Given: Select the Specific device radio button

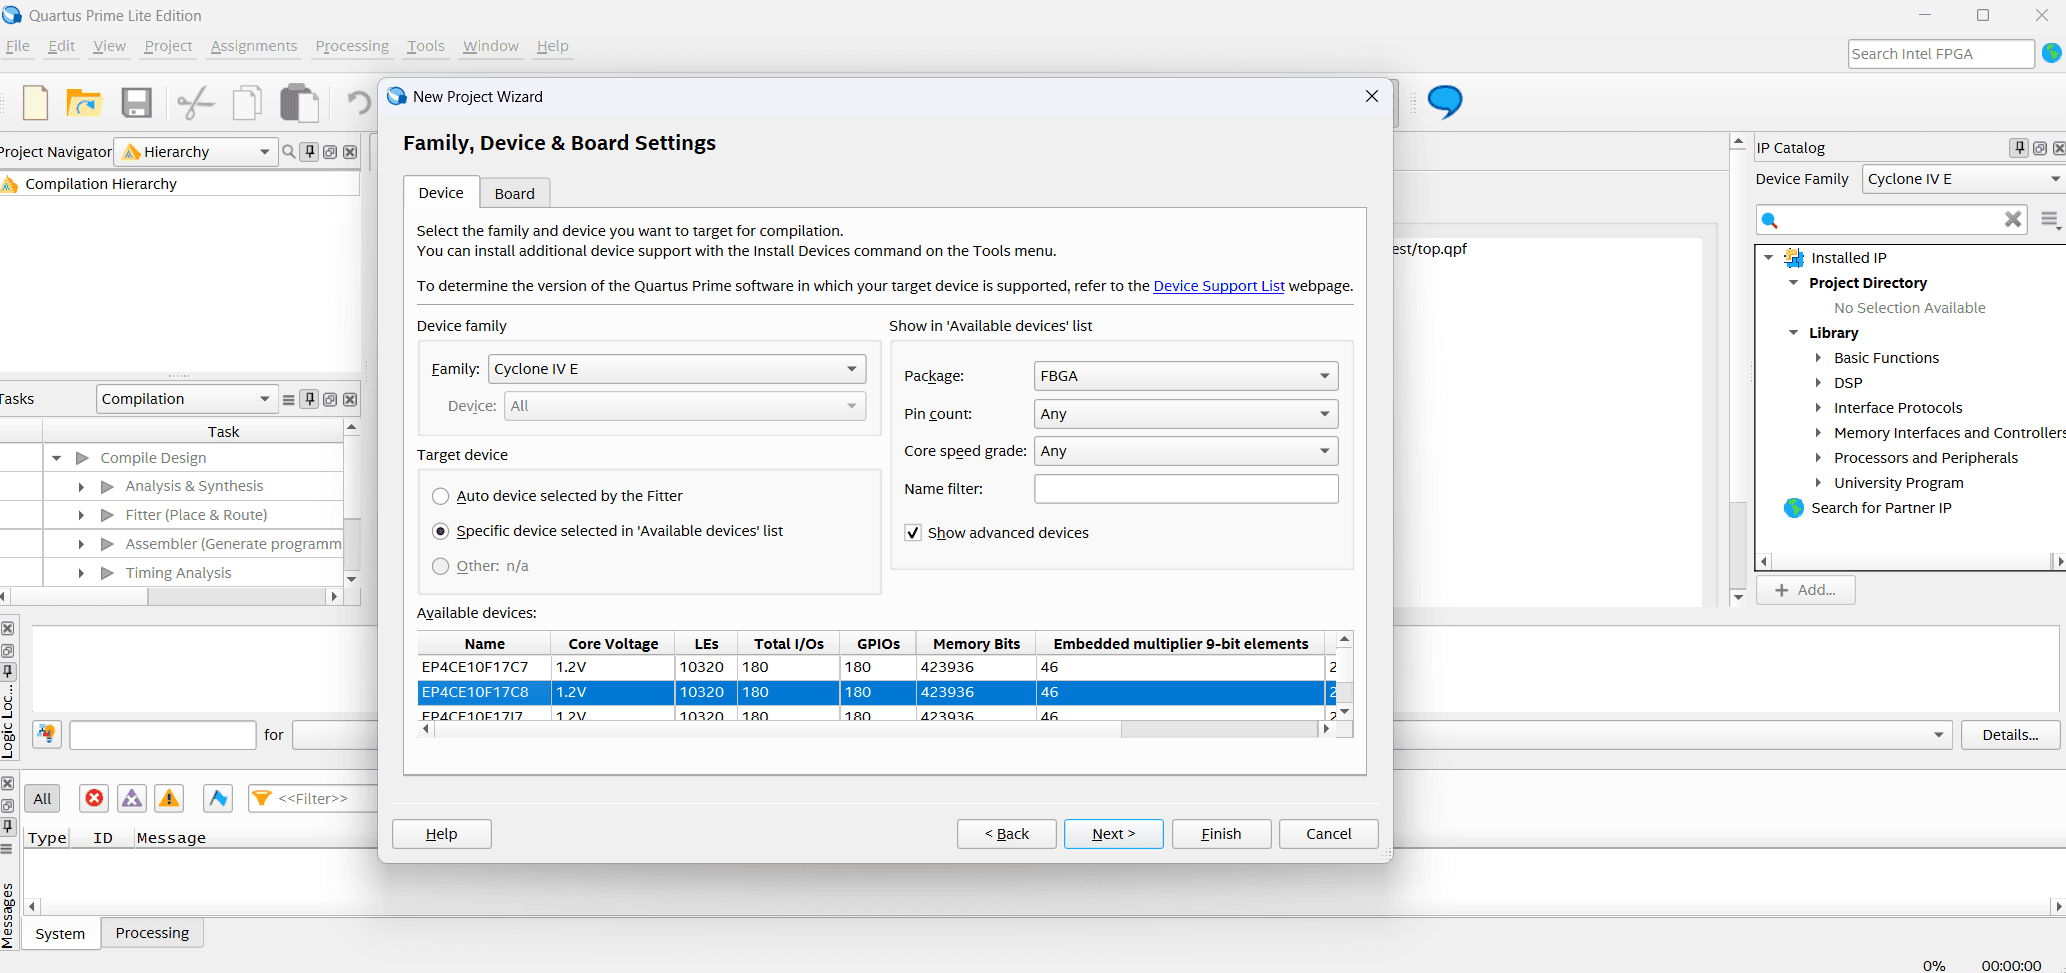Looking at the screenshot, I should [440, 531].
